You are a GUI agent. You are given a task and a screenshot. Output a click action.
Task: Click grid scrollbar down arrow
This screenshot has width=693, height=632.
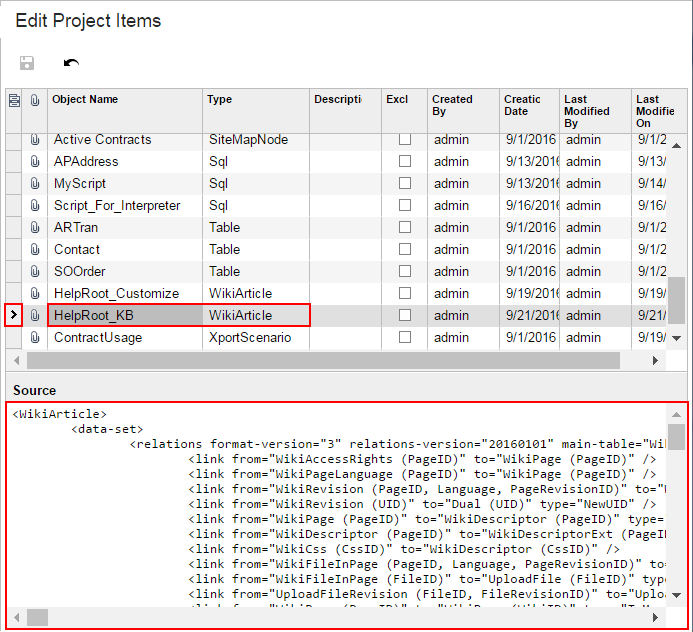click(677, 339)
